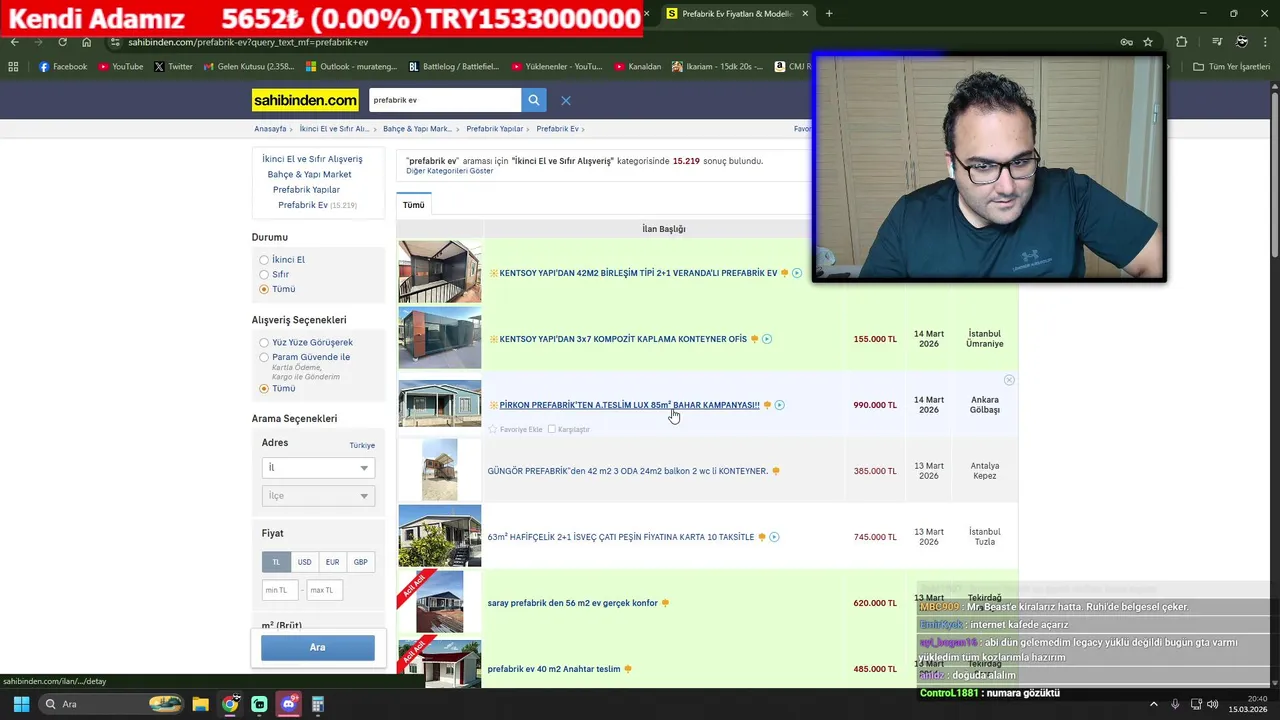The image size is (1280, 720).
Task: Open GÜNGÖR PREFABRİK konteyner listing
Action: [628, 471]
